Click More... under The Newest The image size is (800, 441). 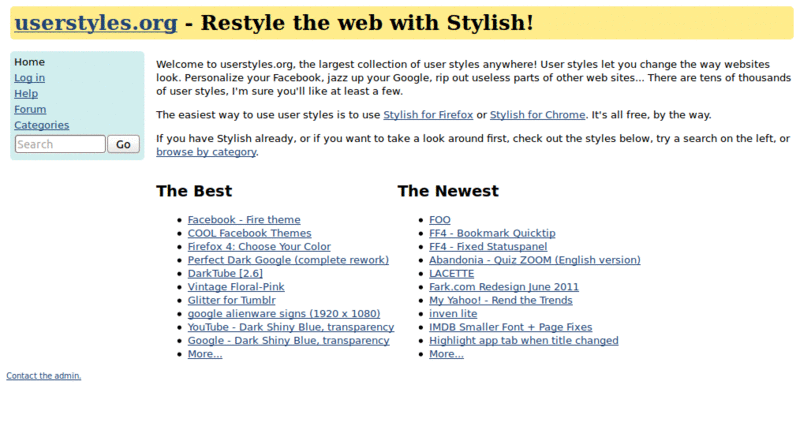pyautogui.click(x=446, y=354)
